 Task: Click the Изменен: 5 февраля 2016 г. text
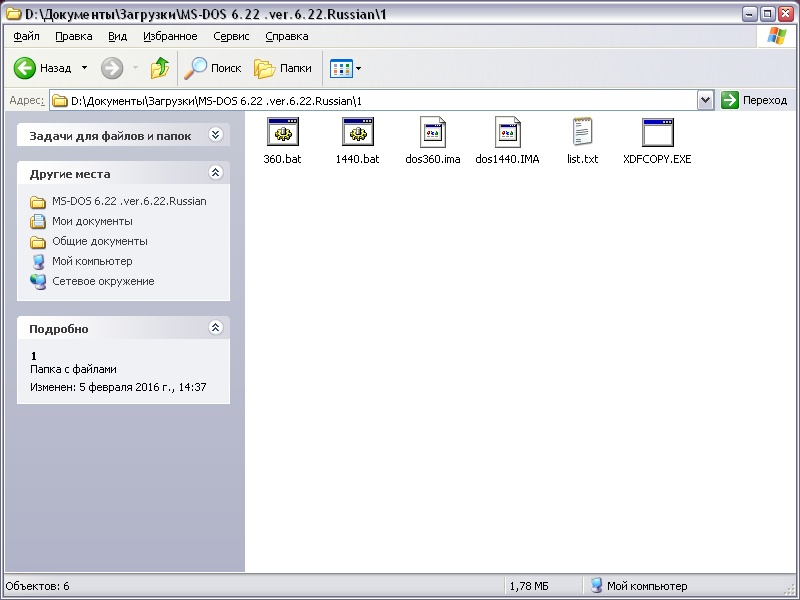point(118,387)
